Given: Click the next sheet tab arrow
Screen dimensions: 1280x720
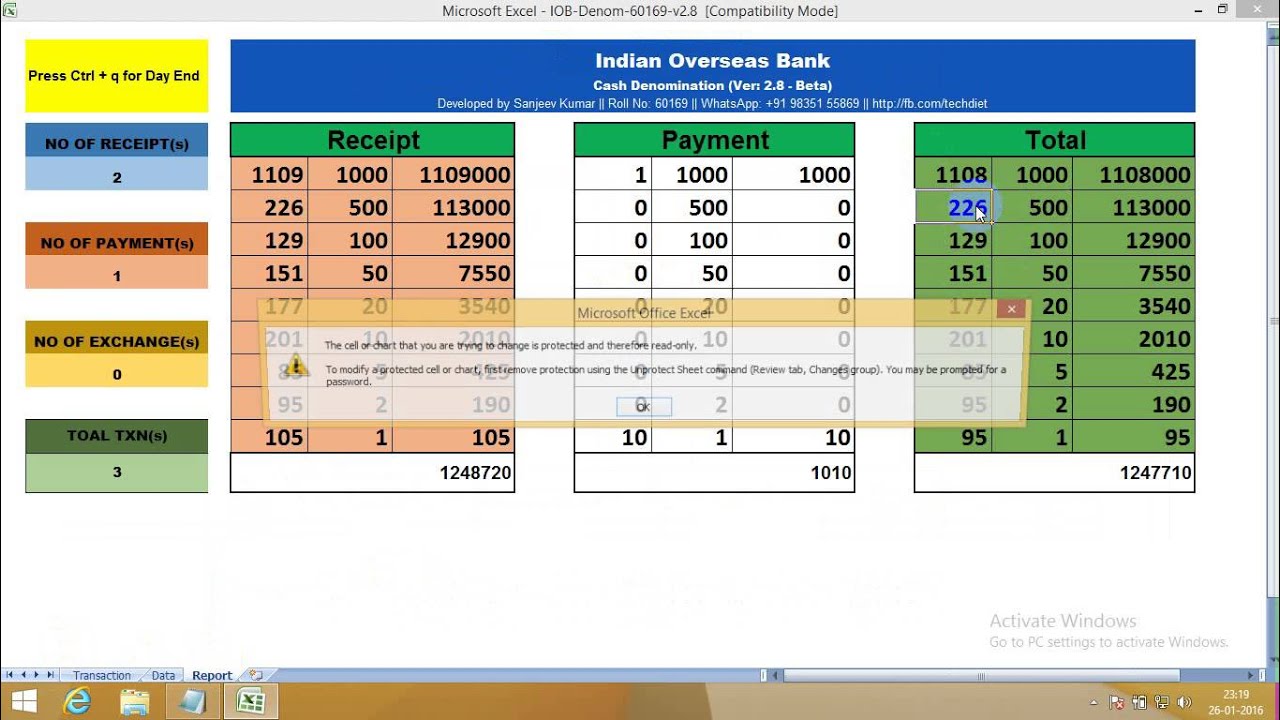Looking at the screenshot, I should (37, 675).
